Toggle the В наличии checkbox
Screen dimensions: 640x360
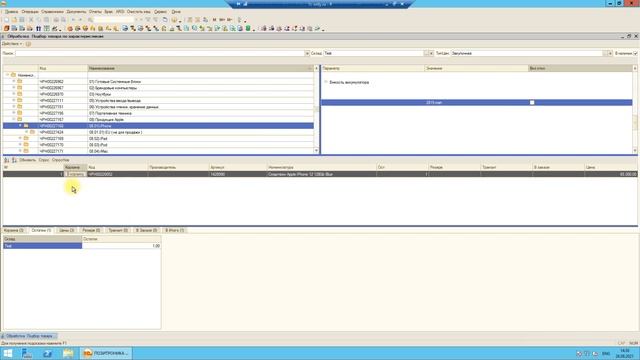pos(635,53)
